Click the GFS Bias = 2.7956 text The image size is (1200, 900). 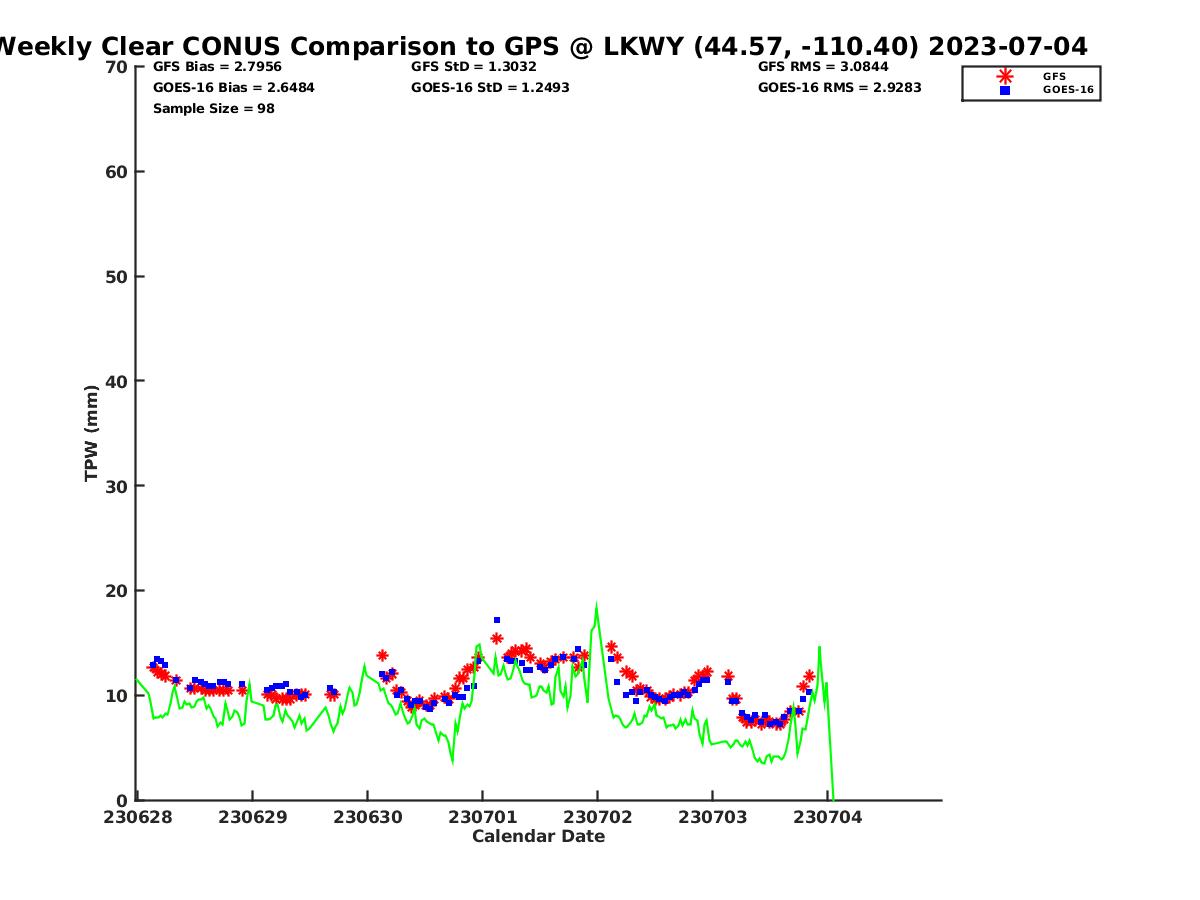(217, 67)
